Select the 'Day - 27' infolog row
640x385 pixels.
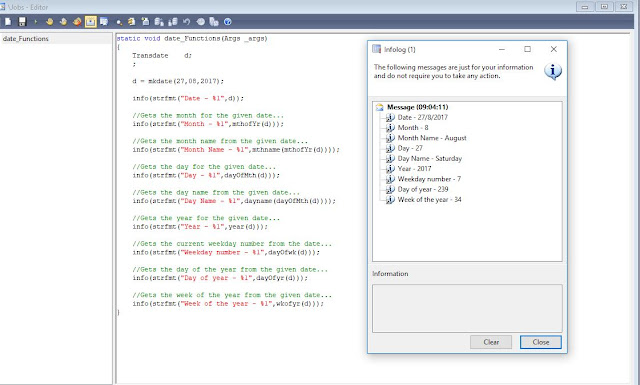[410, 148]
